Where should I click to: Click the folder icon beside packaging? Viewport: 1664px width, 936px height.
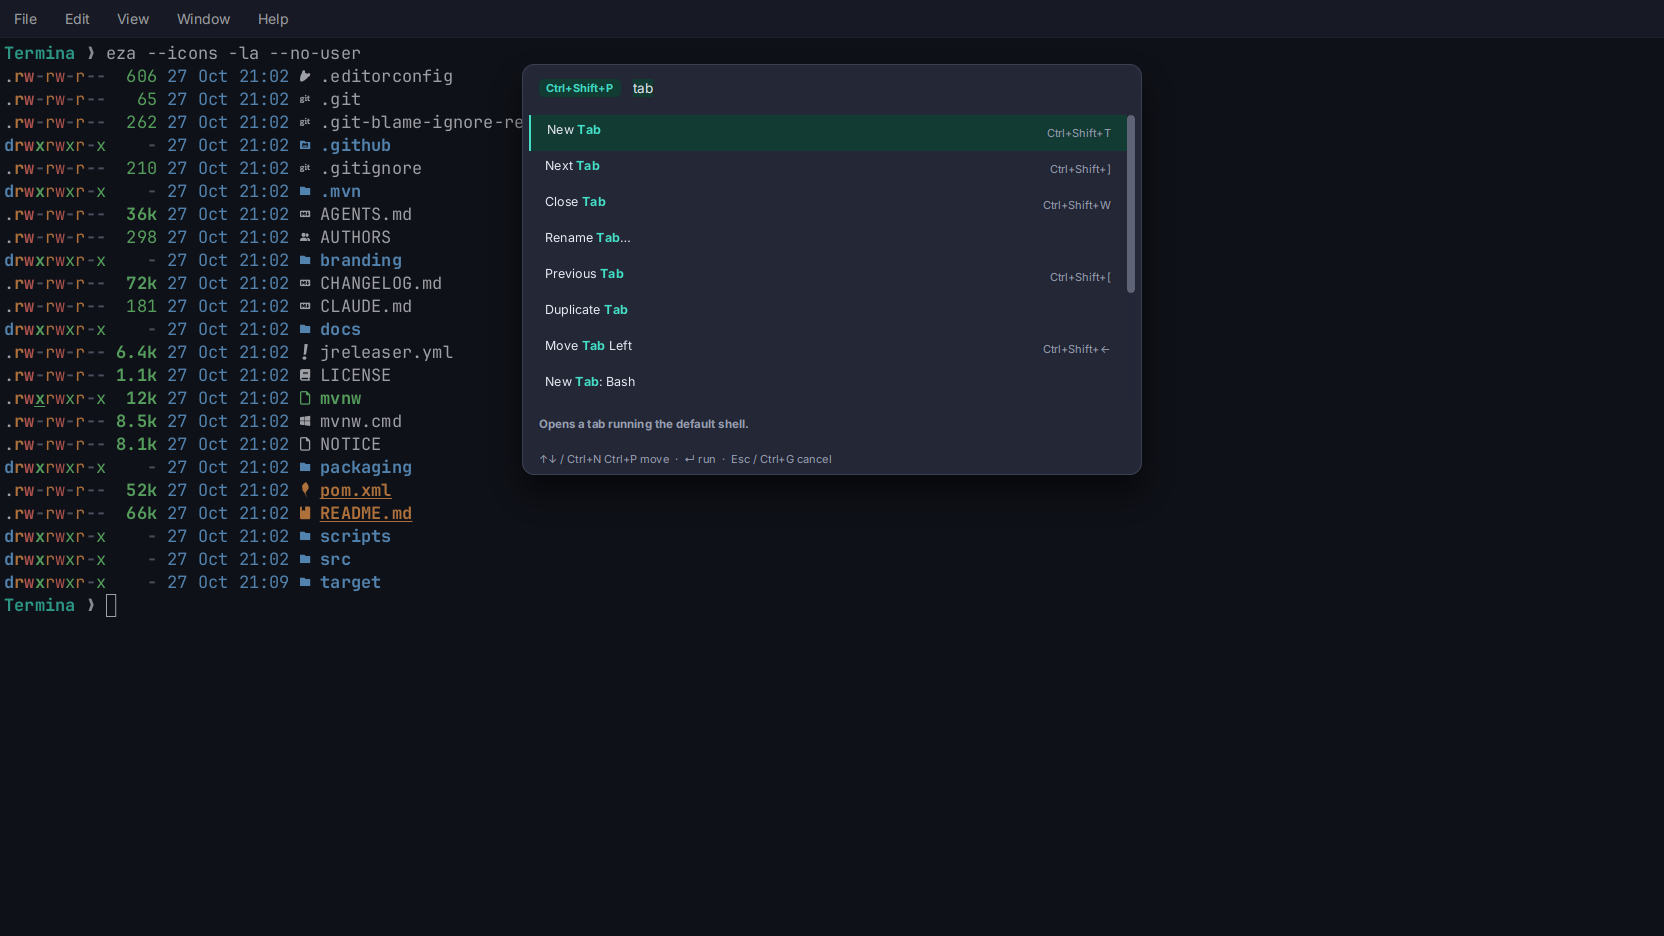pos(305,467)
